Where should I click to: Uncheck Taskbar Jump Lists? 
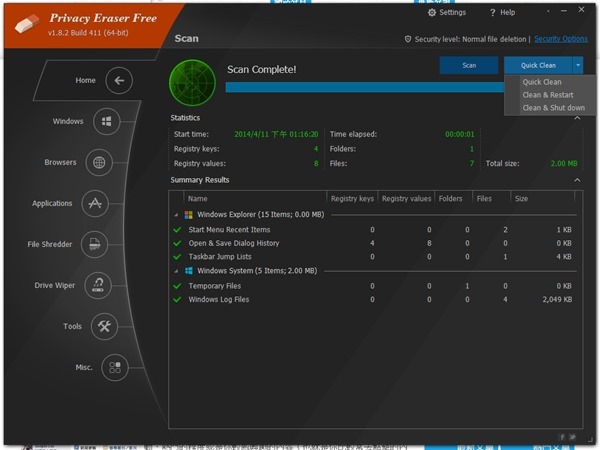[177, 257]
